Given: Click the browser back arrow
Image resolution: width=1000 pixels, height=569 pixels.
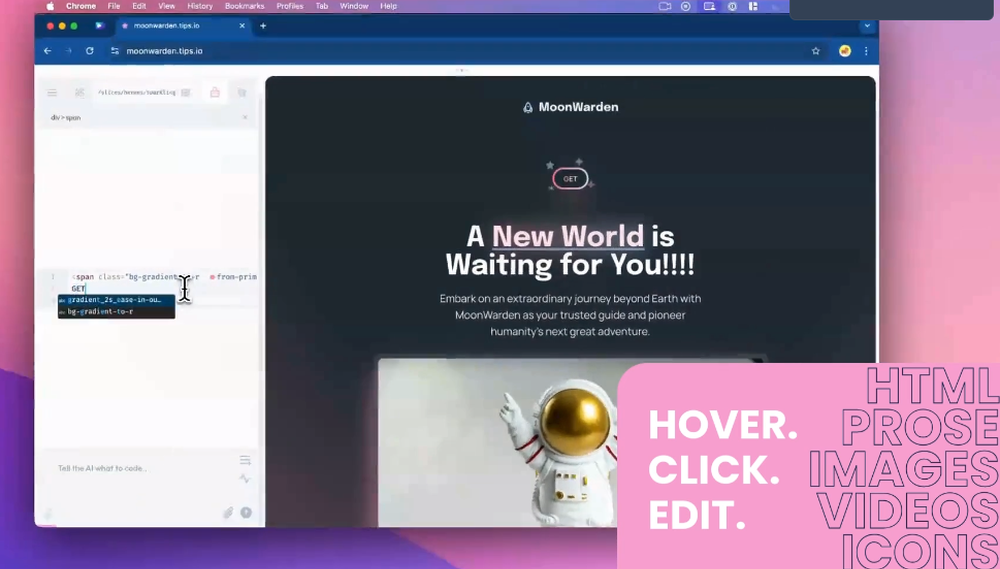Looking at the screenshot, I should (47, 51).
